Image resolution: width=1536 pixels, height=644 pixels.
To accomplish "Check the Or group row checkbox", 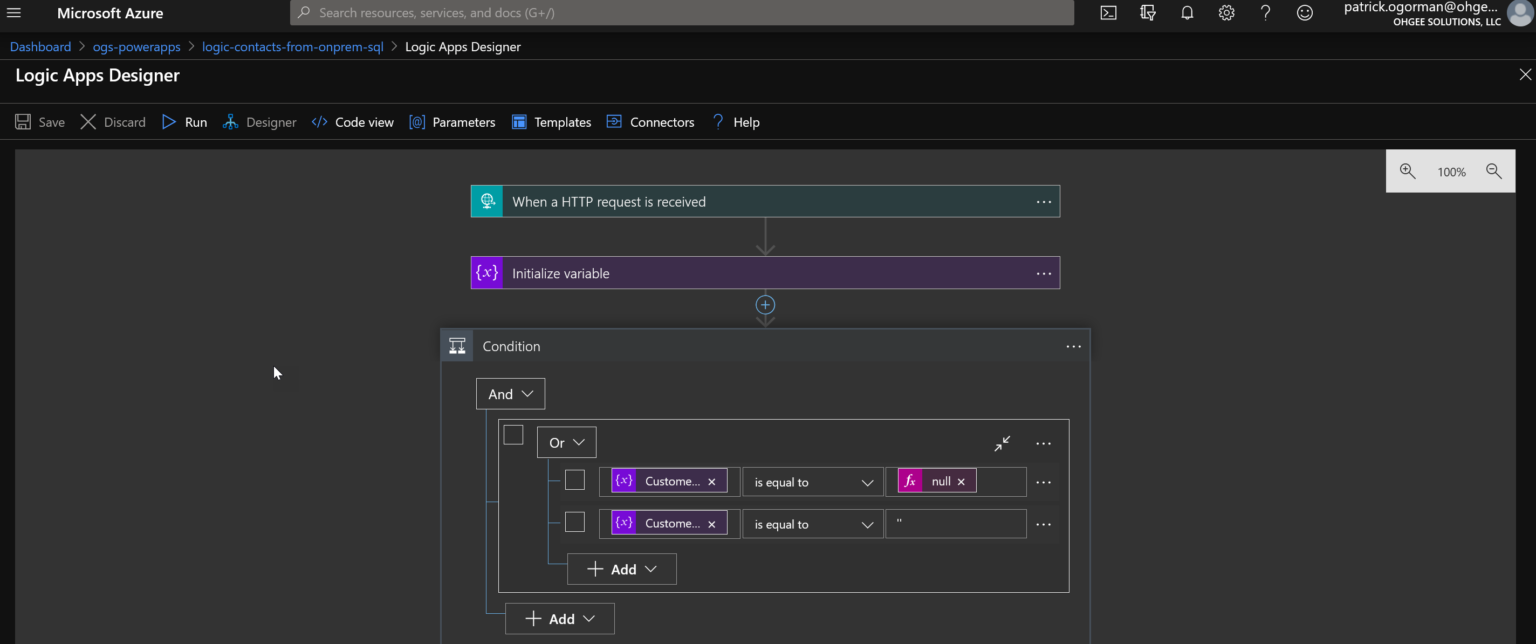I will point(514,434).
